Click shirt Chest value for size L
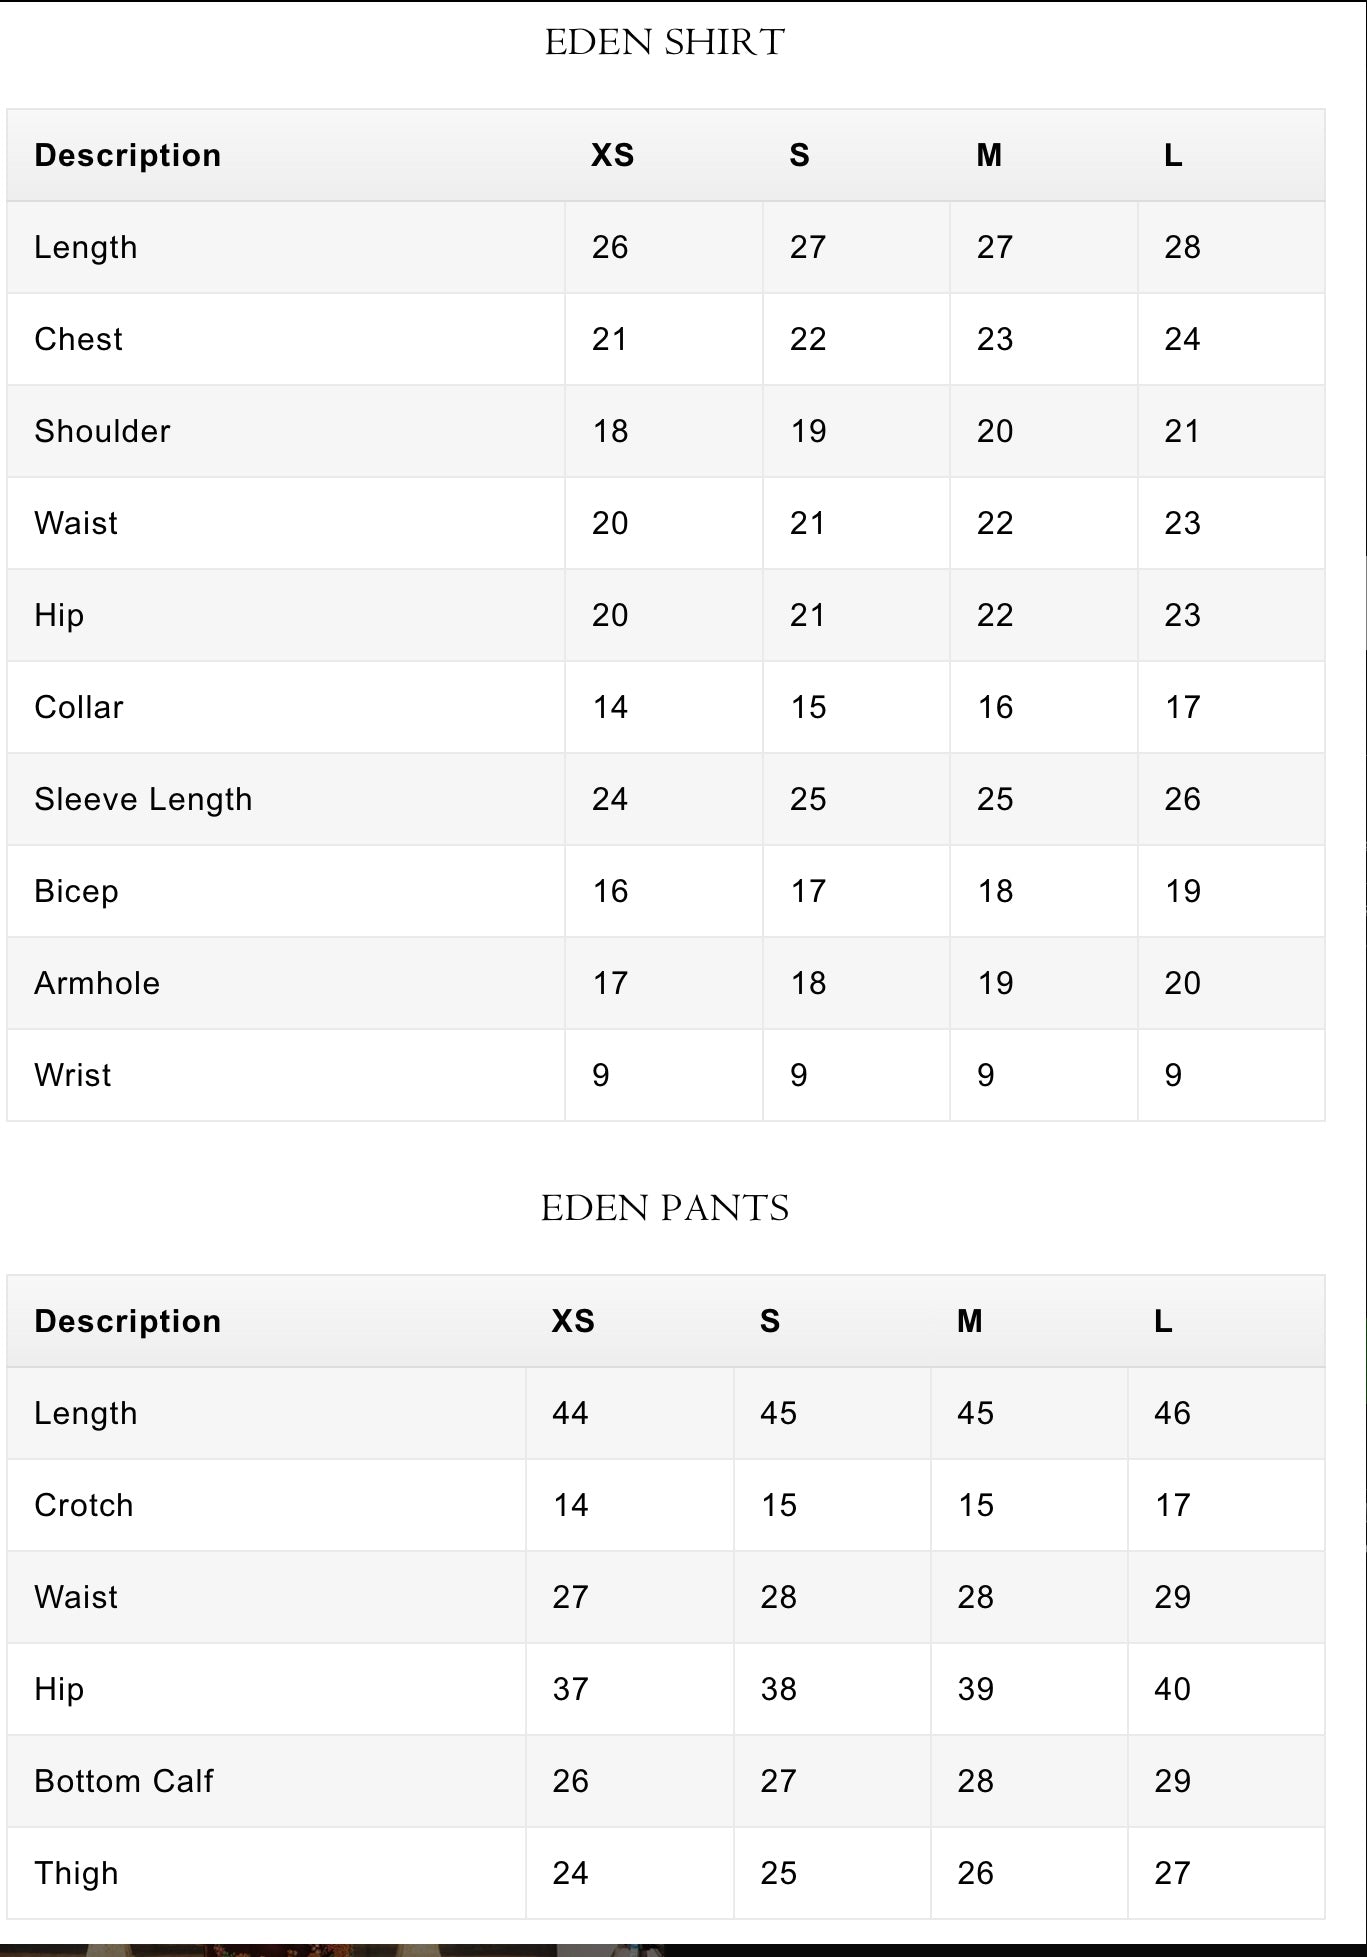Viewport: 1367px width, 1957px height. point(1182,339)
